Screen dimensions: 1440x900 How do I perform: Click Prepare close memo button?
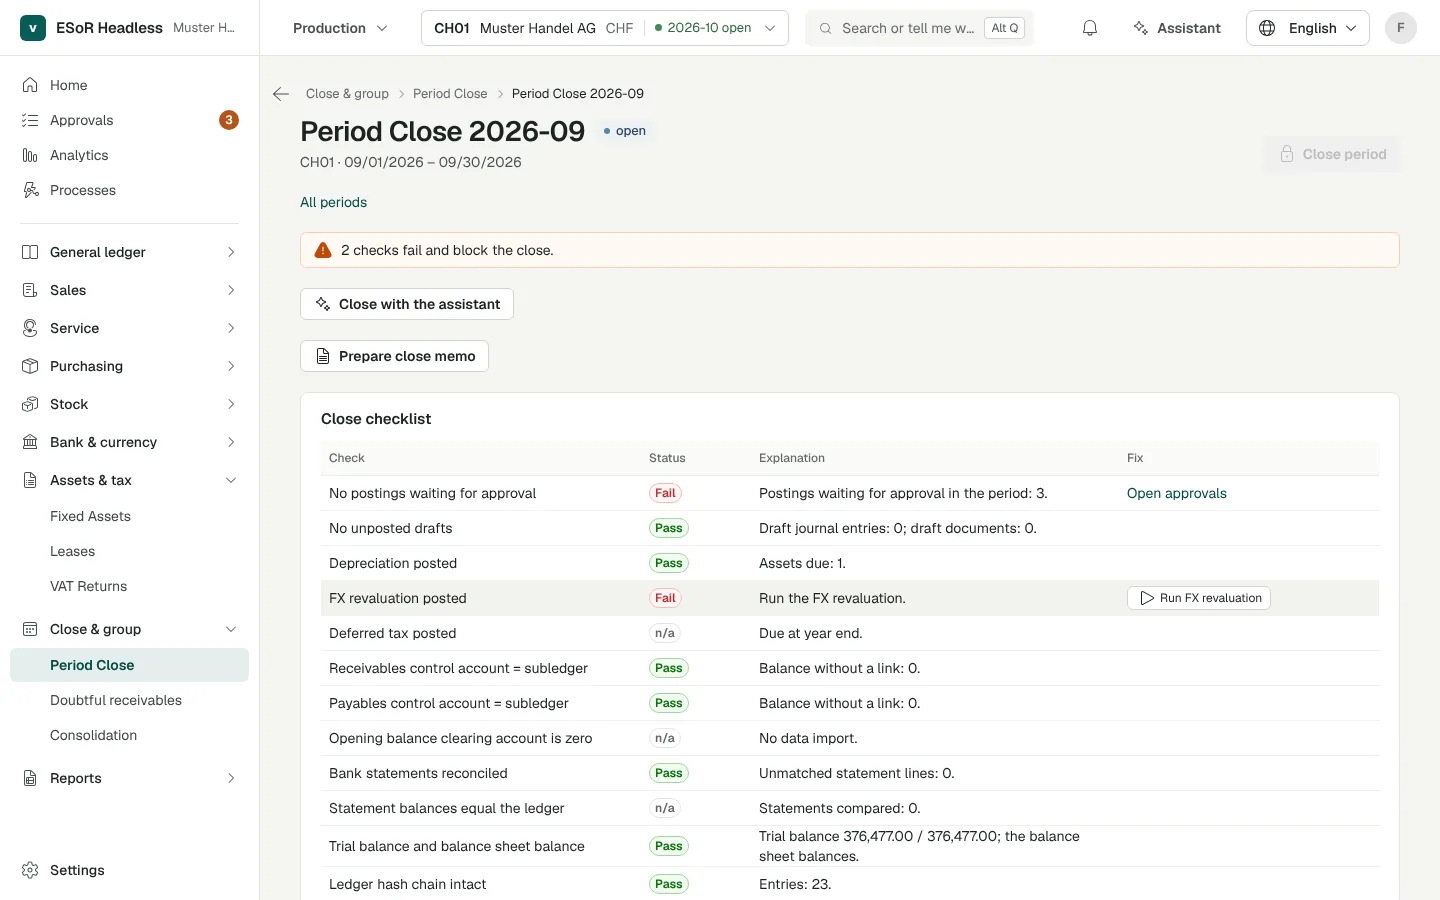(x=394, y=356)
